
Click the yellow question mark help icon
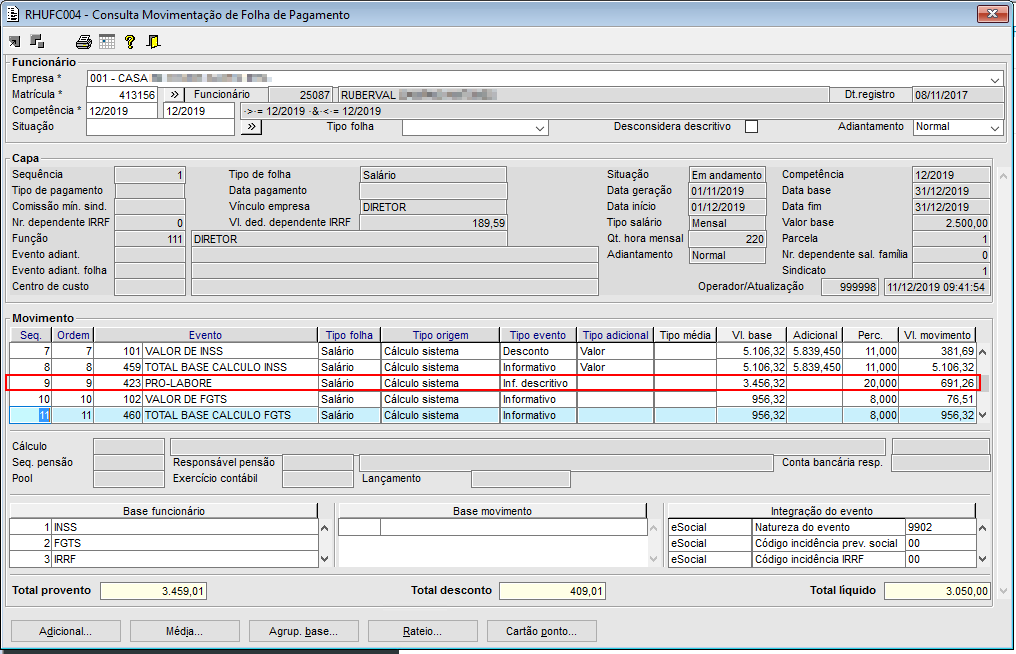(130, 42)
